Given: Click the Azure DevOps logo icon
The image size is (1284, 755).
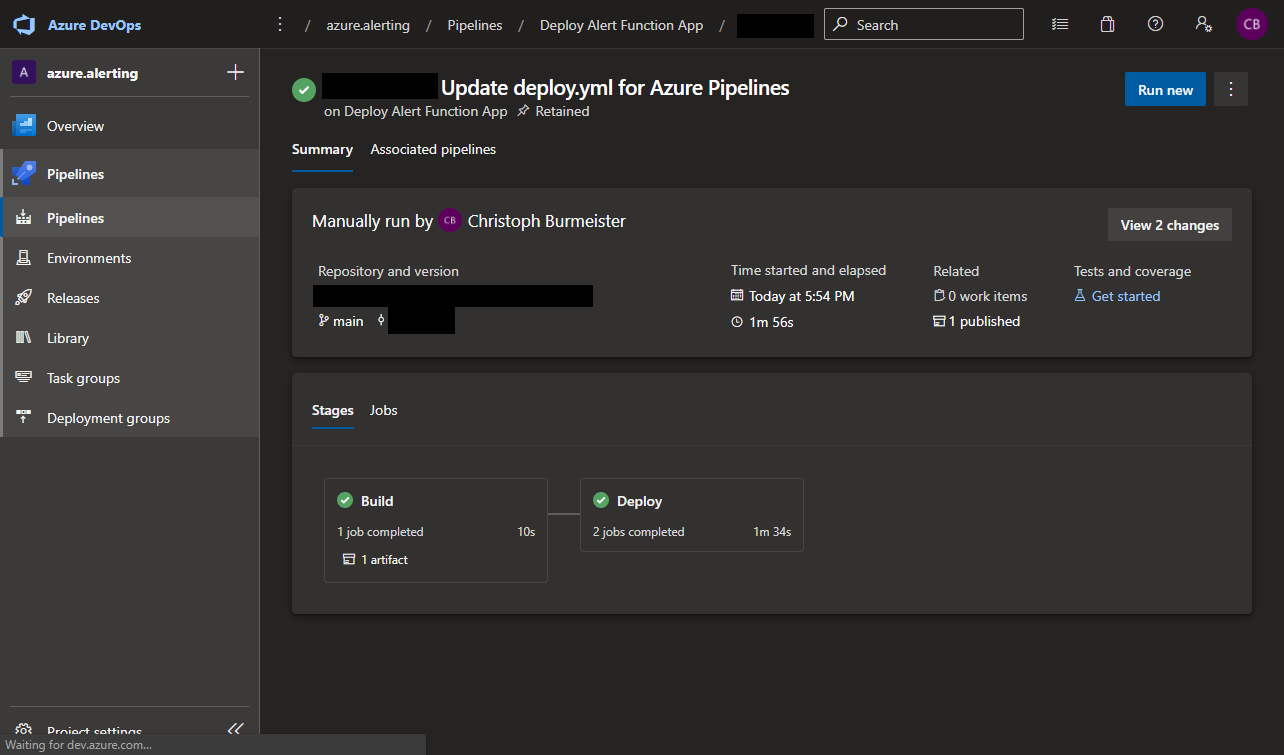Looking at the screenshot, I should (x=24, y=25).
